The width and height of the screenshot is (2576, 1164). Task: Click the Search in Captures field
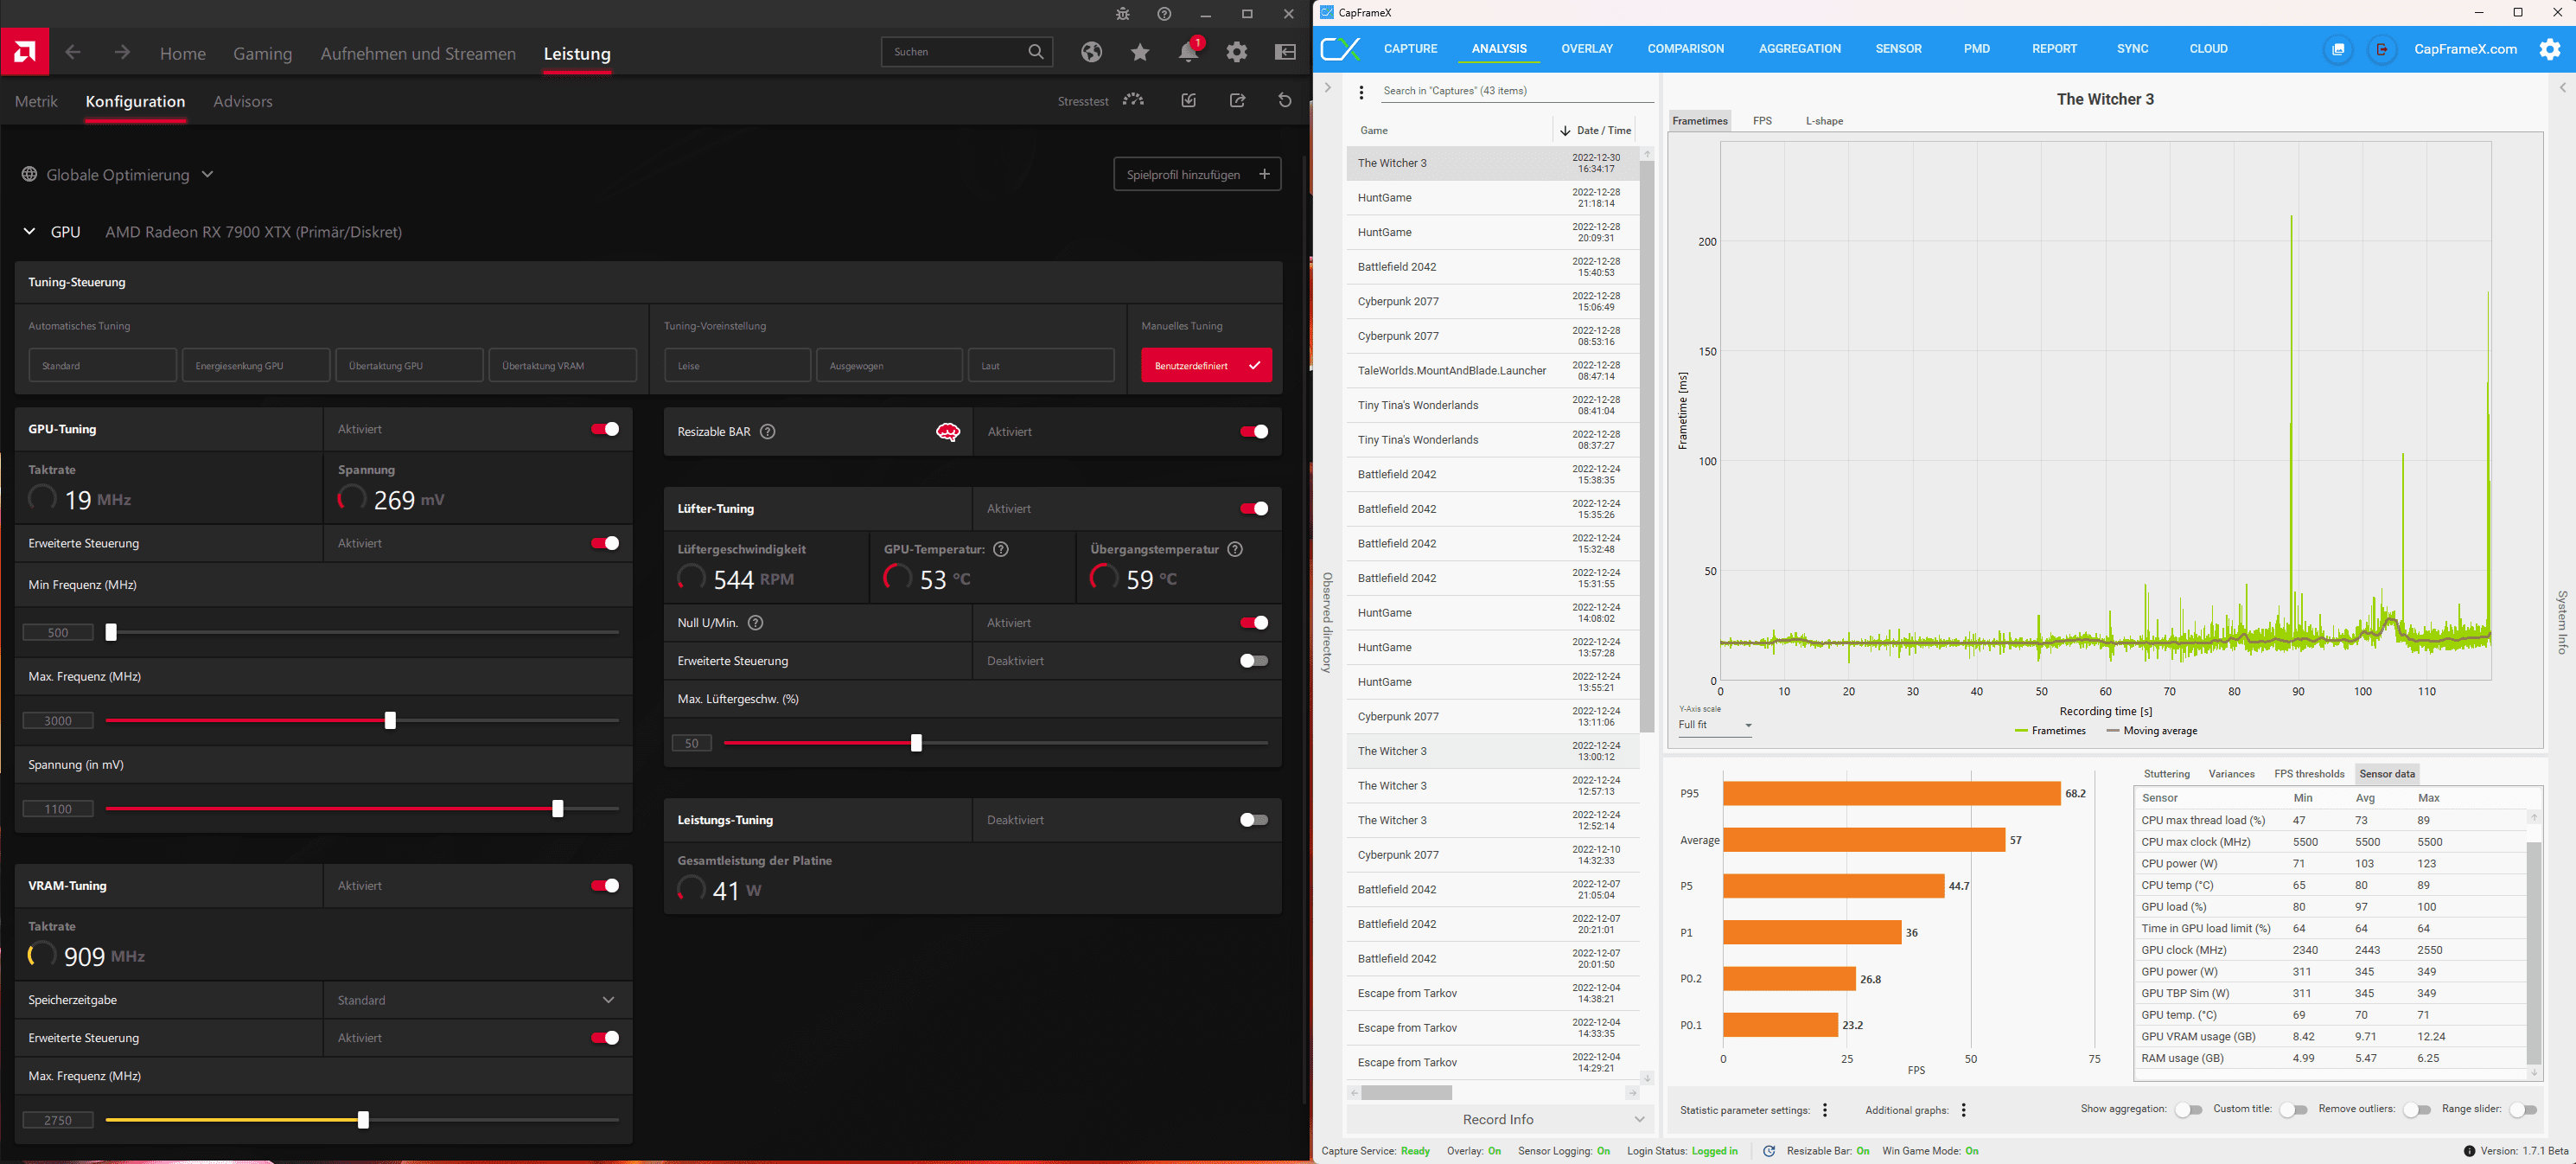coord(1517,91)
